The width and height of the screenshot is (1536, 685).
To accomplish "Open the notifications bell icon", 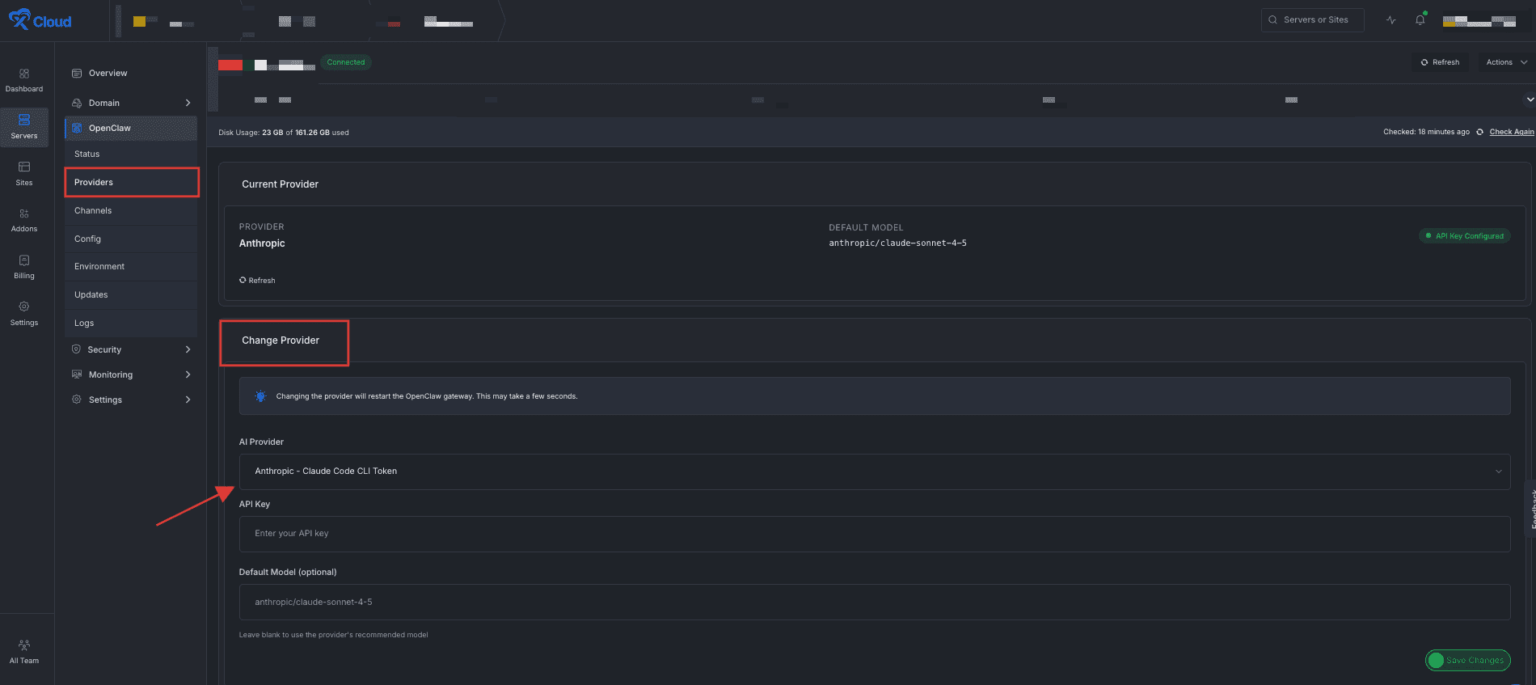I will tap(1419, 19).
